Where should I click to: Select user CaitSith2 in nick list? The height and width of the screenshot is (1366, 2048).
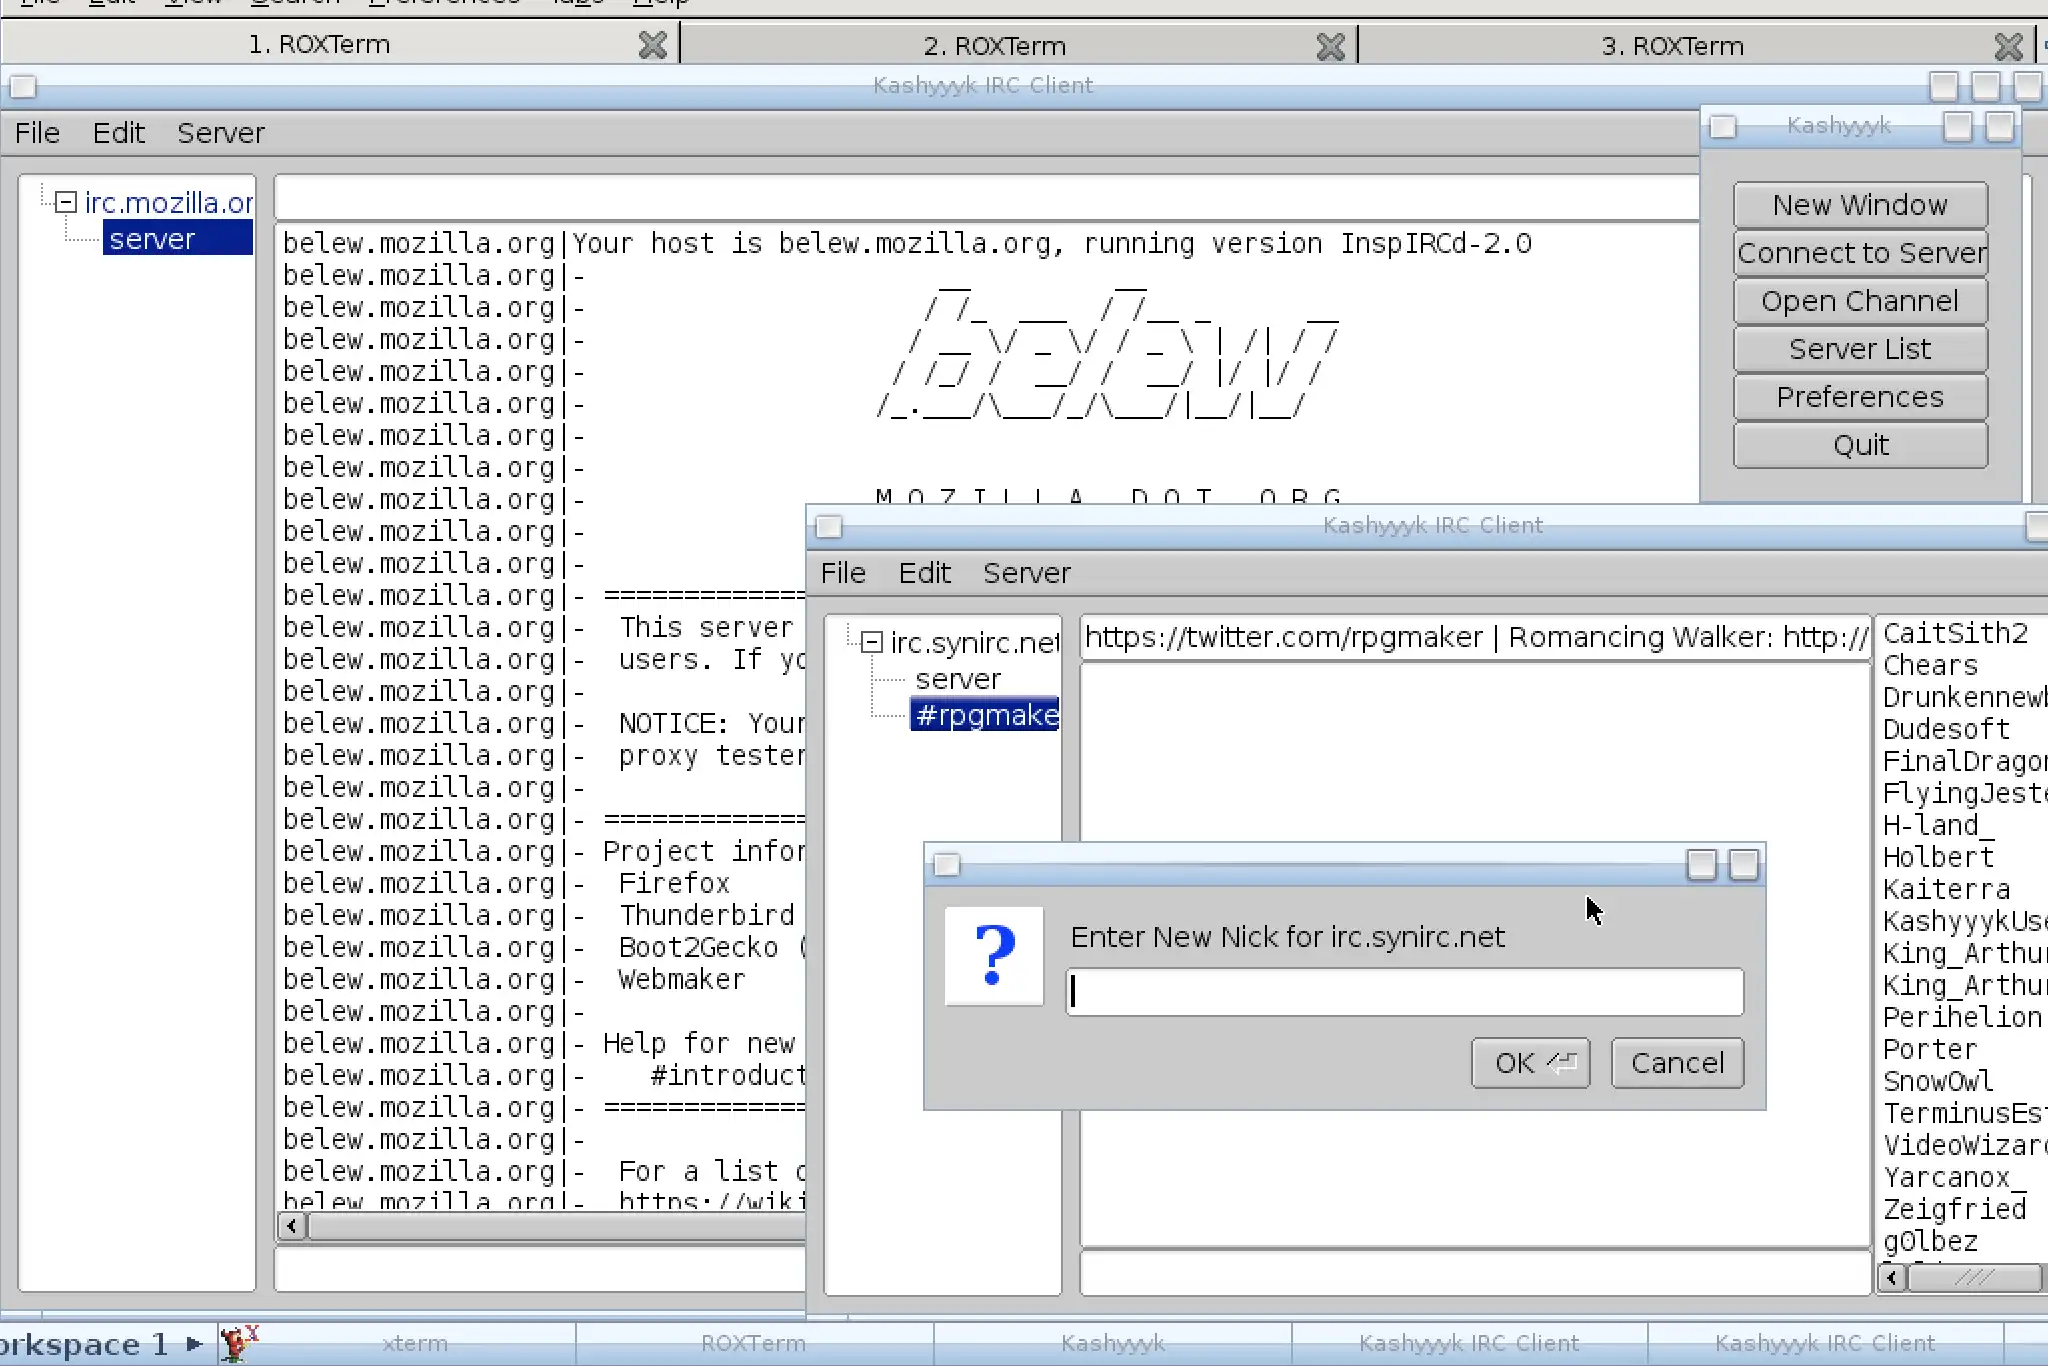[x=1955, y=633]
